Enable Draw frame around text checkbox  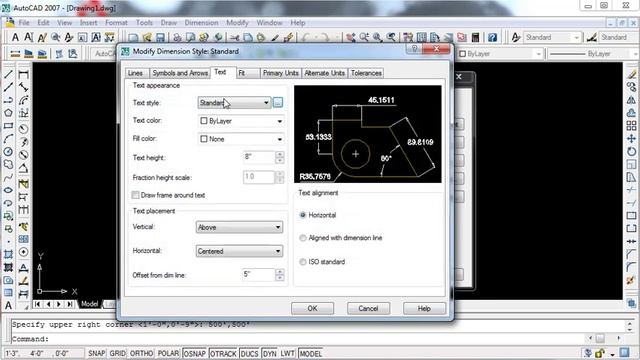click(136, 195)
